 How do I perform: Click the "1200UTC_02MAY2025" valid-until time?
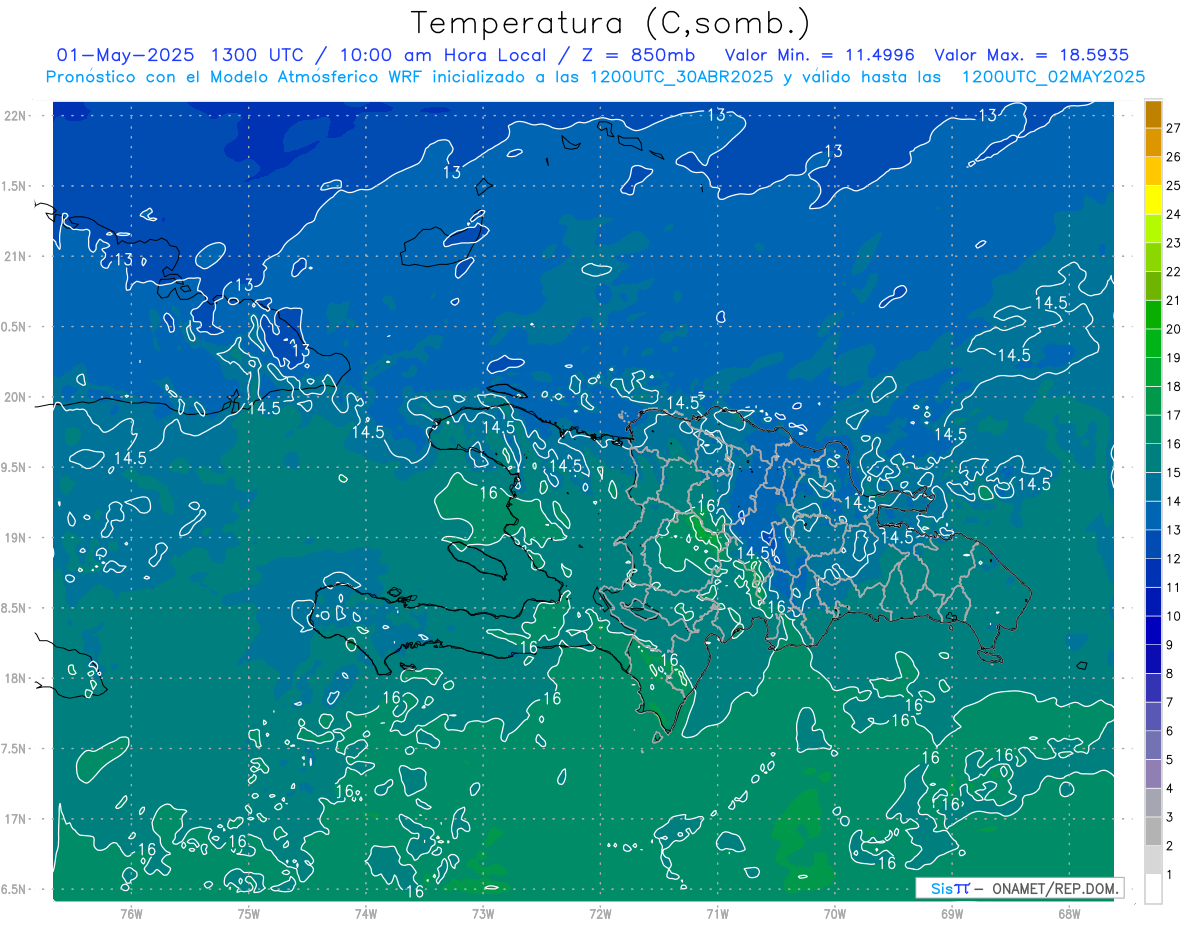click(x=1053, y=77)
